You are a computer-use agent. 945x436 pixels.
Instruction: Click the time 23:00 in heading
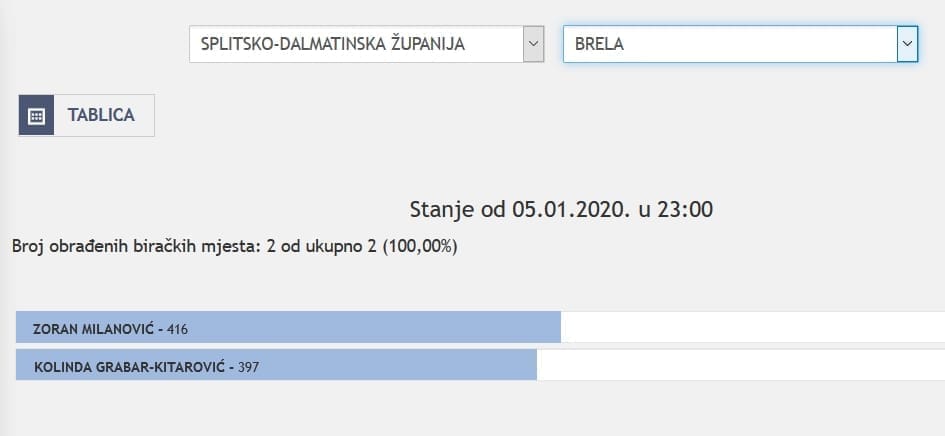click(x=688, y=209)
